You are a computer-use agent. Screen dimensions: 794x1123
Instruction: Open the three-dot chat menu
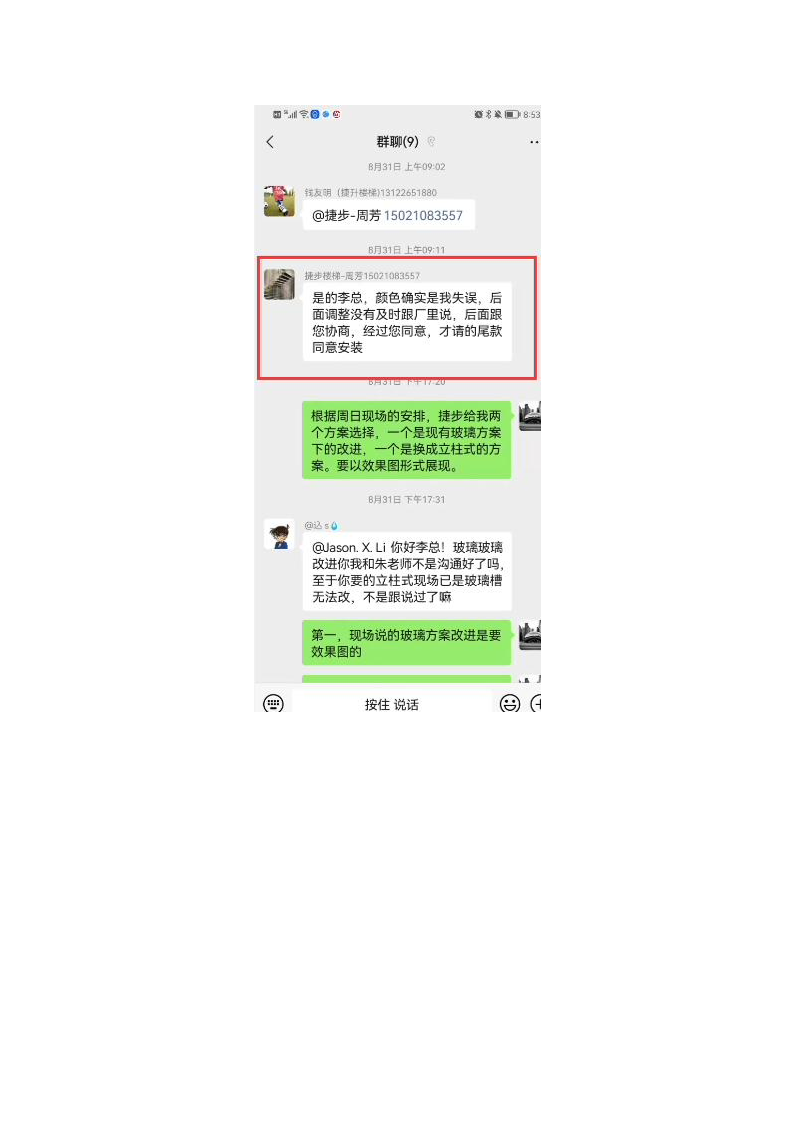click(534, 142)
